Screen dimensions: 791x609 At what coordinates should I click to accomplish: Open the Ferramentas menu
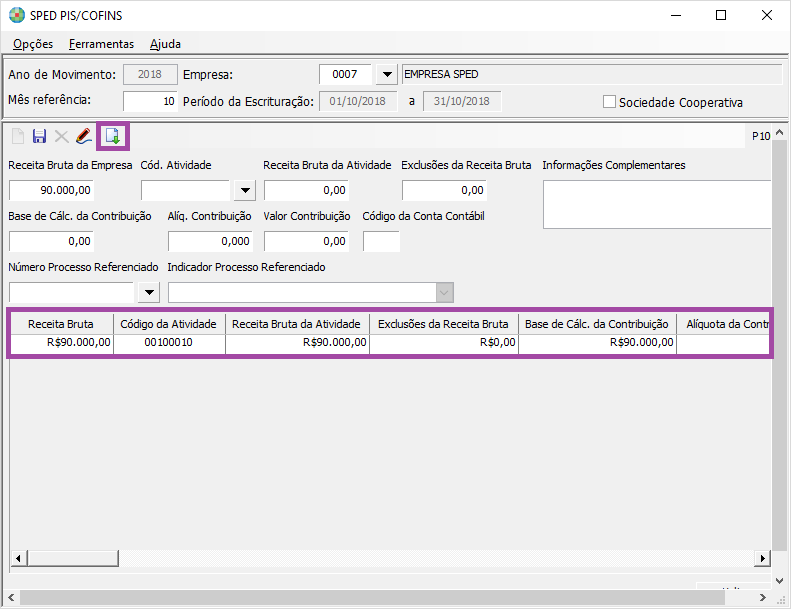click(101, 44)
